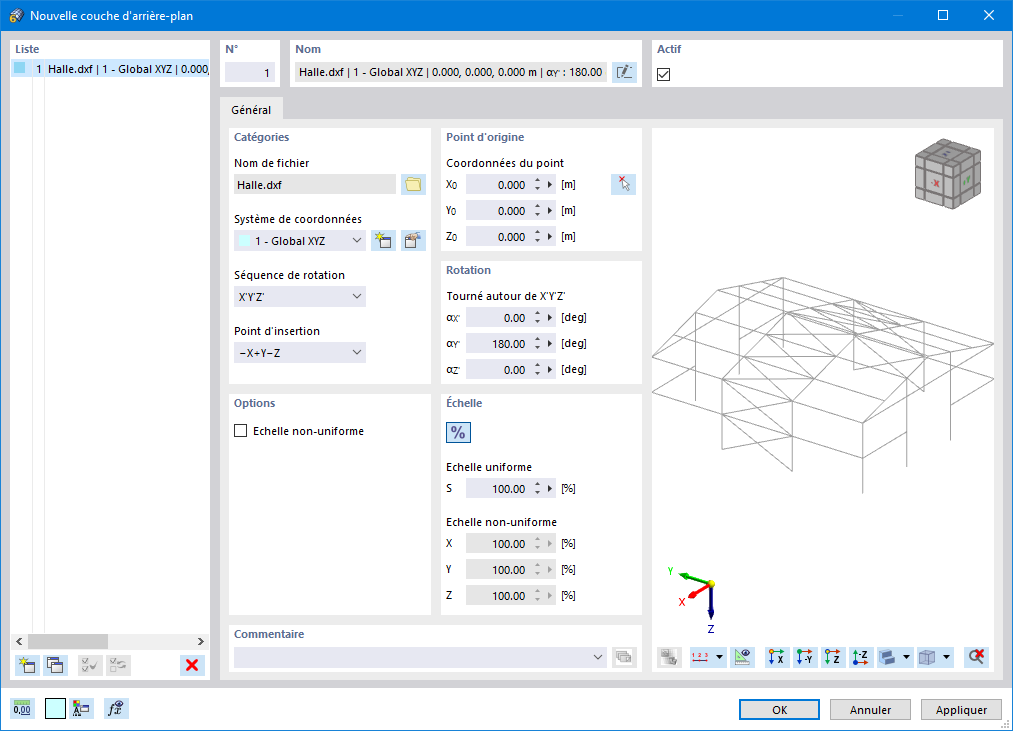Open render cube dropdown arrow
Viewport: 1013px width, 731px height.
coord(946,657)
